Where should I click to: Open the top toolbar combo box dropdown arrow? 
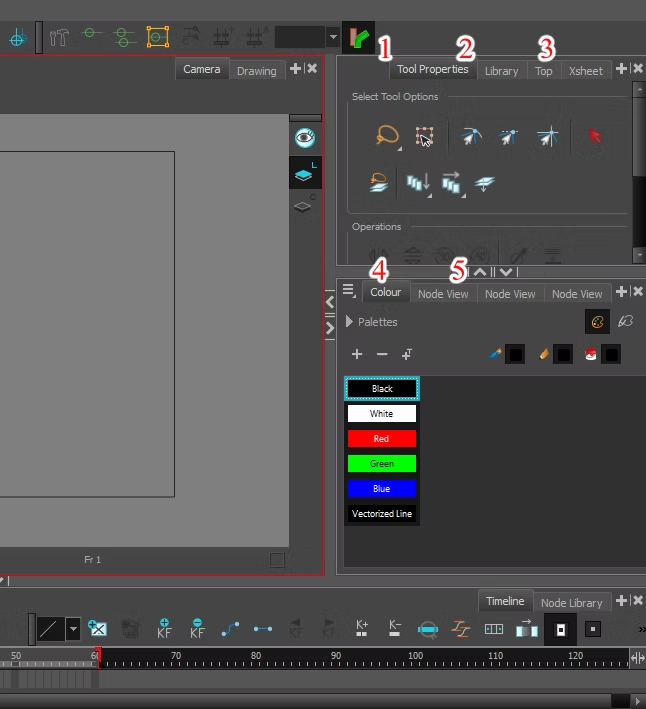point(333,37)
